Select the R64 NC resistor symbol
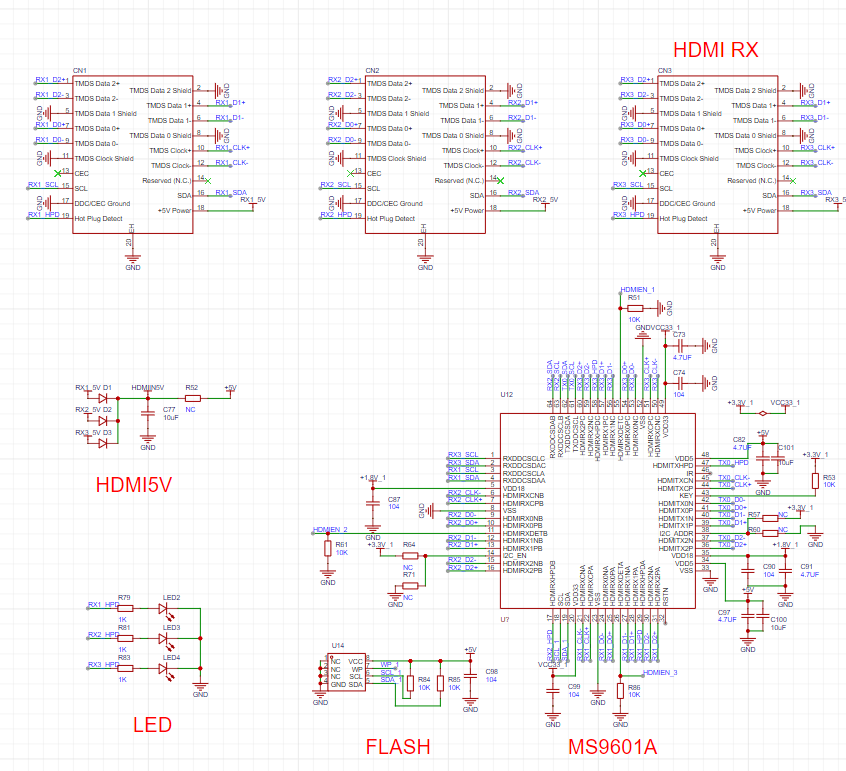The height and width of the screenshot is (771, 846). point(410,556)
